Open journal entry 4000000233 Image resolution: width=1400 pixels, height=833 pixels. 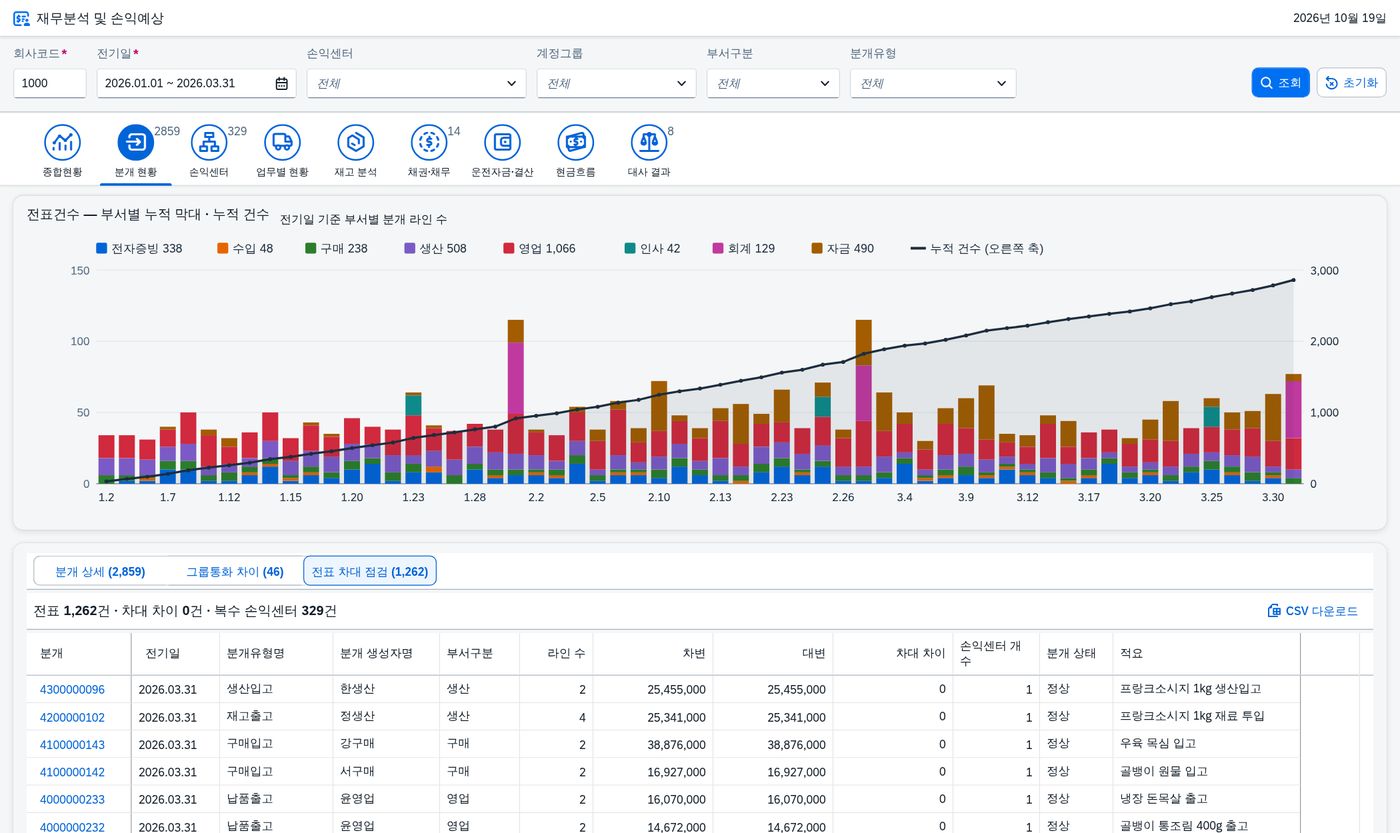(72, 800)
